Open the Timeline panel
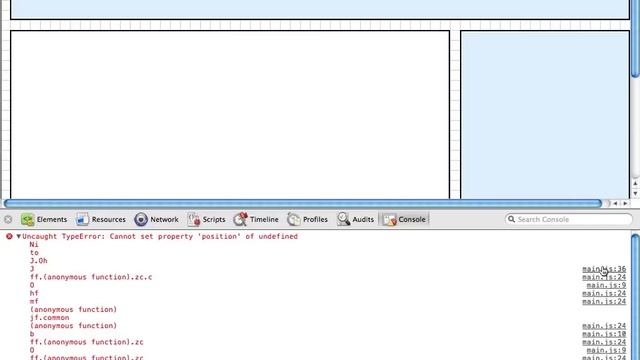This screenshot has width=640, height=360. (x=256, y=220)
